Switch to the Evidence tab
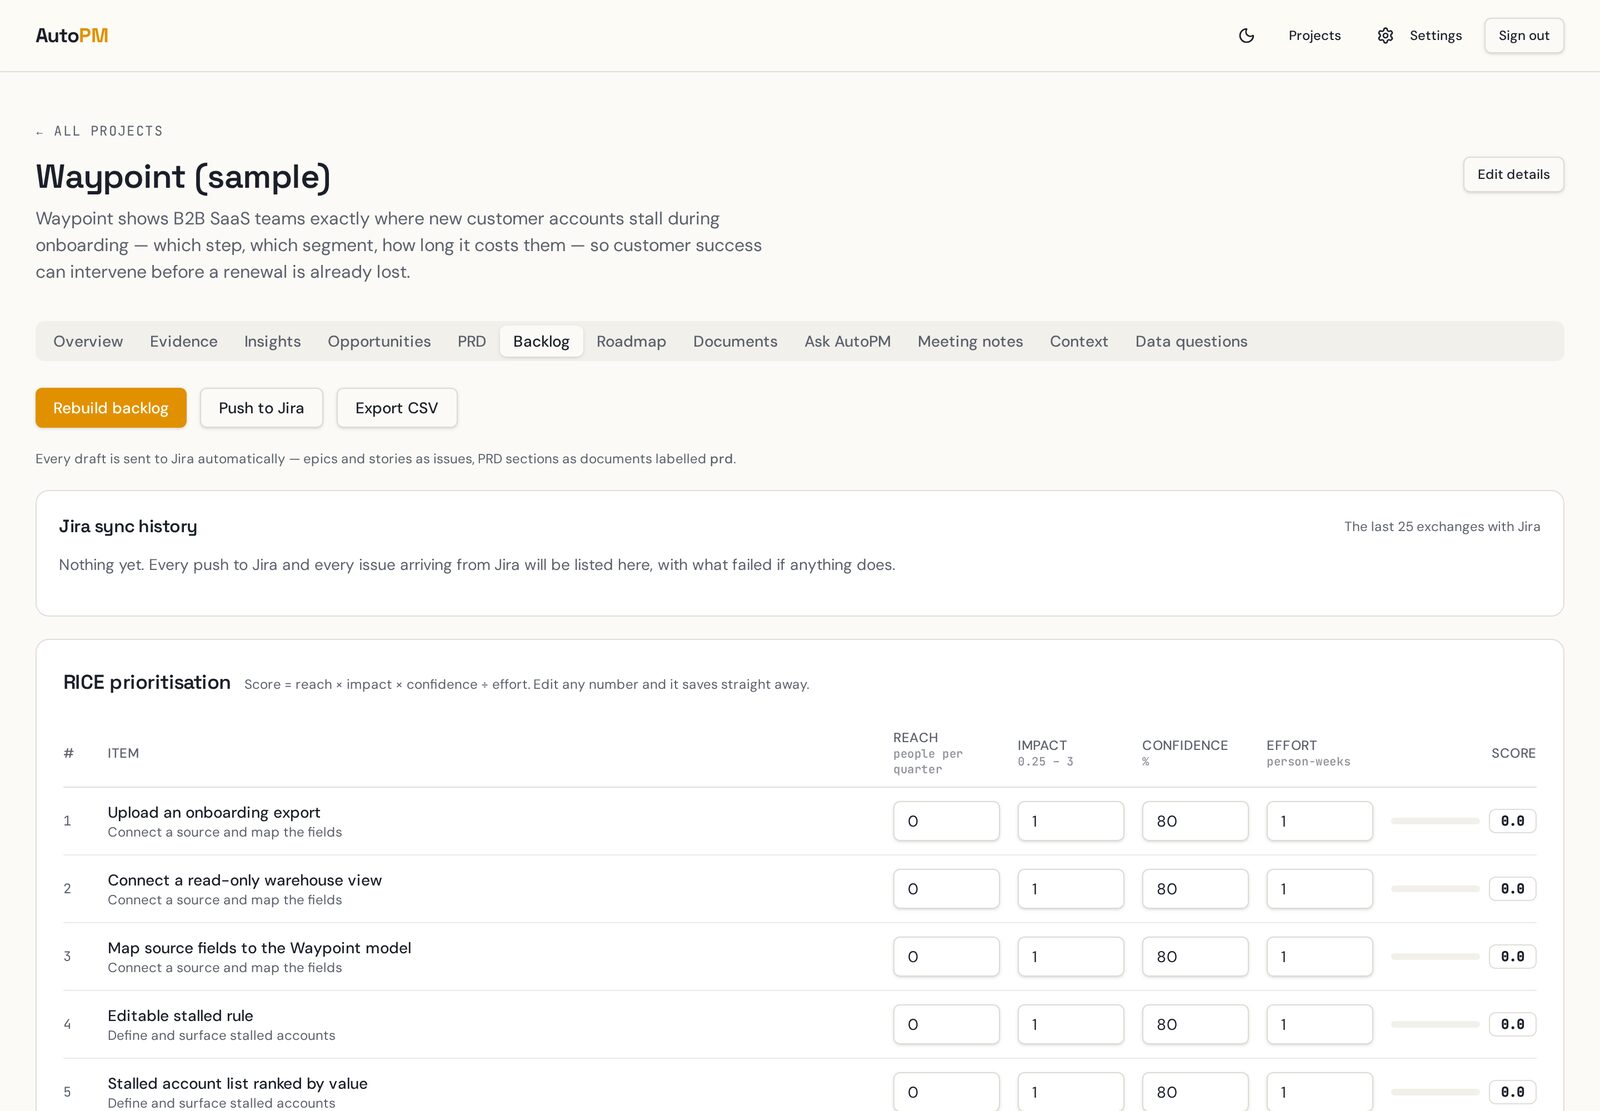Screen dimensions: 1600x1111 tap(184, 341)
